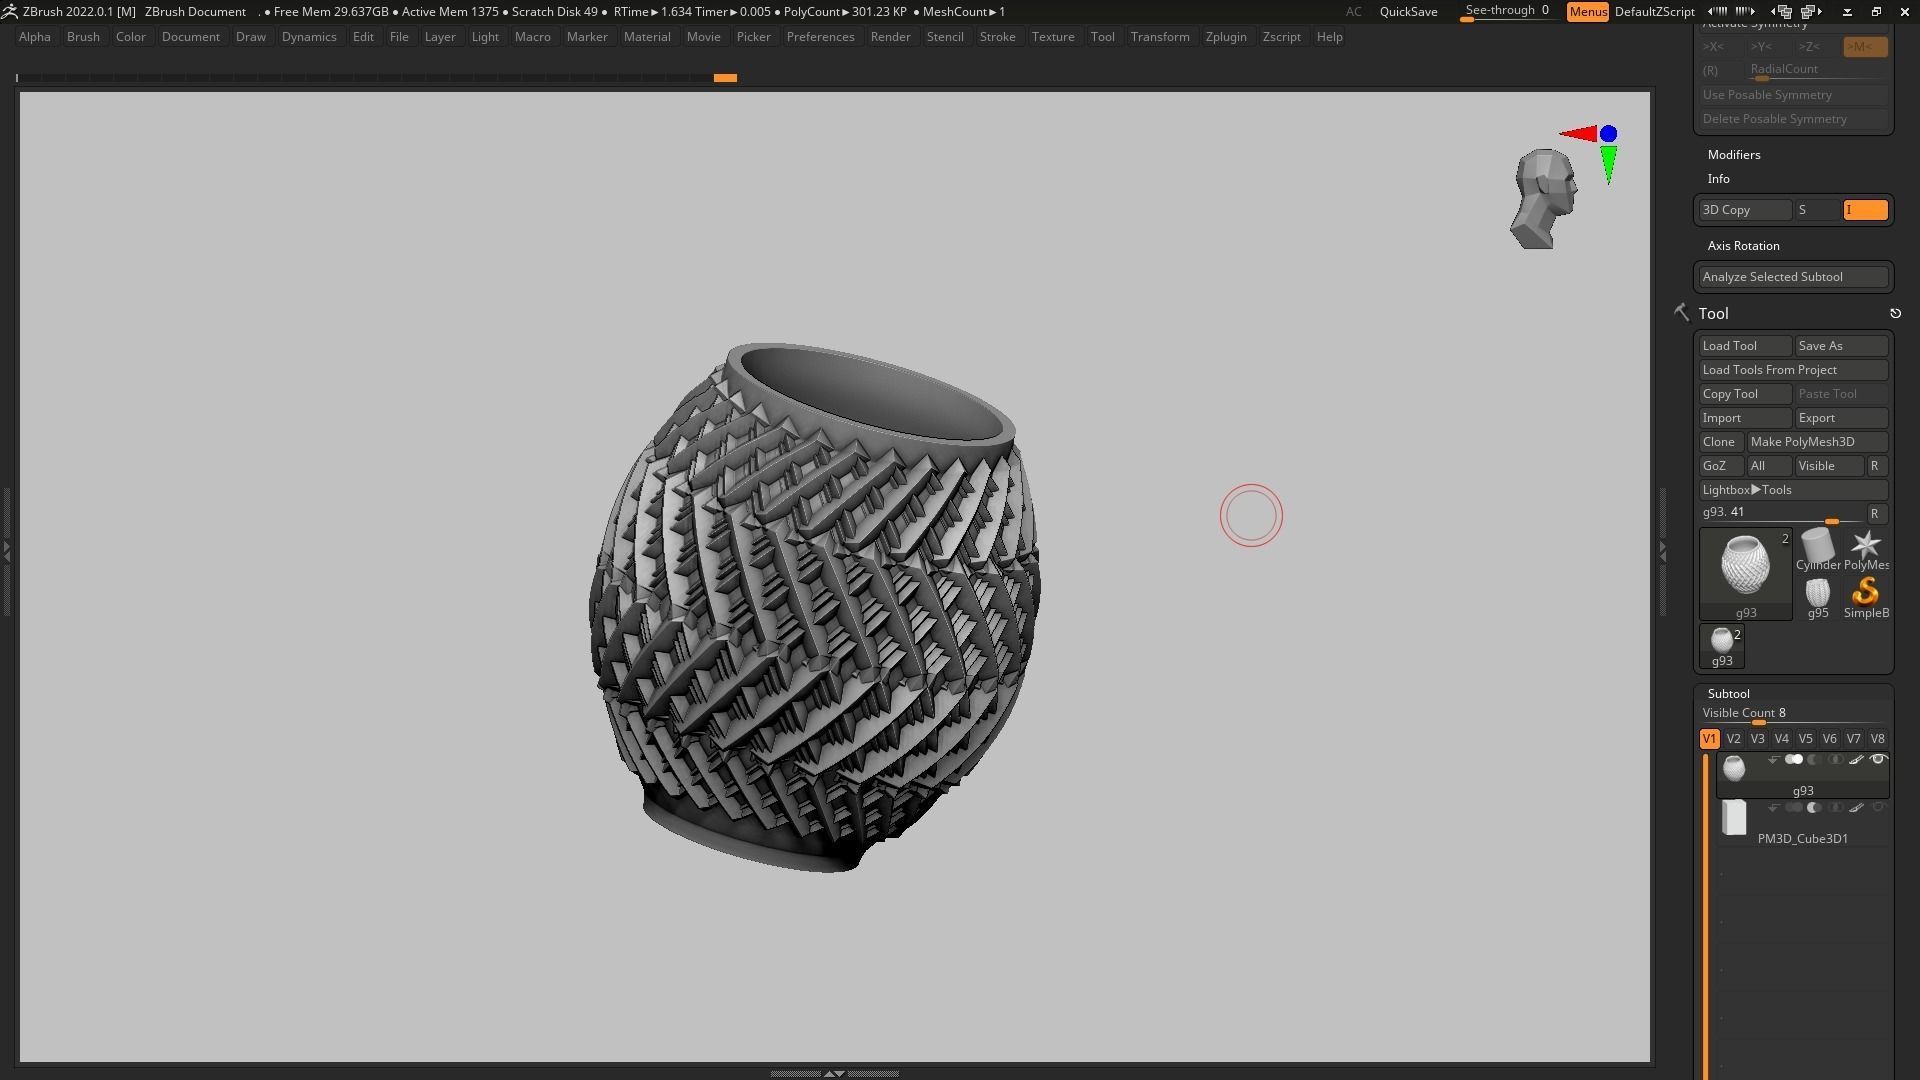The height and width of the screenshot is (1080, 1920).
Task: Expand the bottom shelf divider
Action: (834, 1073)
